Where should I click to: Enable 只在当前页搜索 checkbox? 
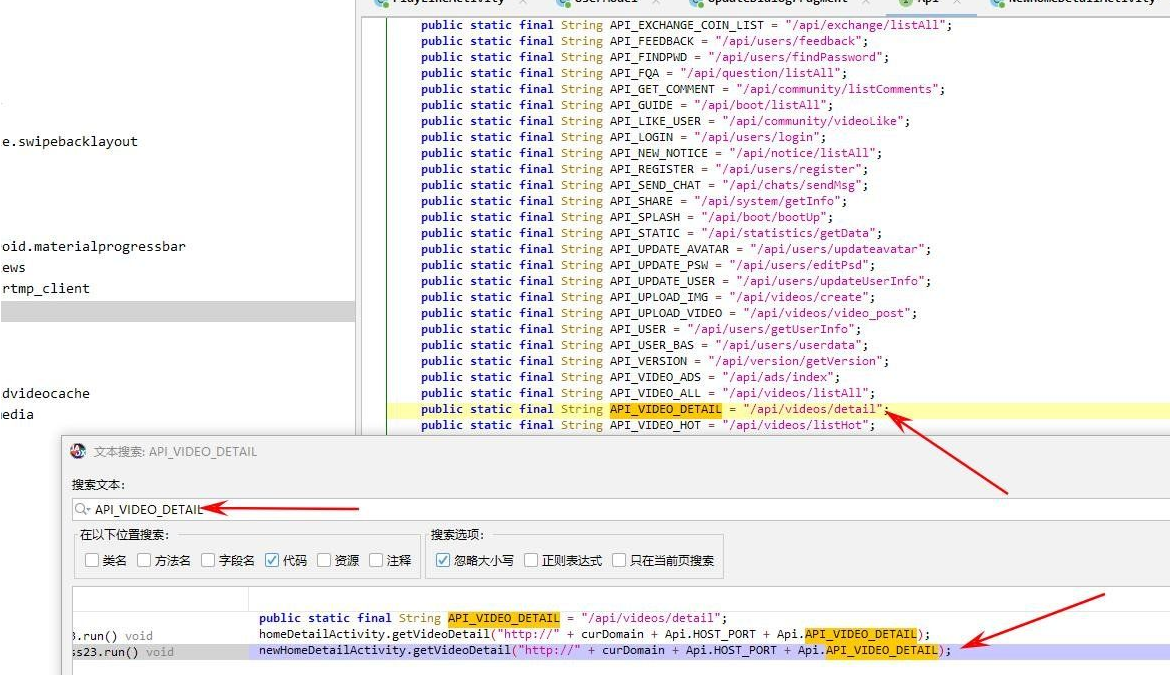tap(619, 560)
